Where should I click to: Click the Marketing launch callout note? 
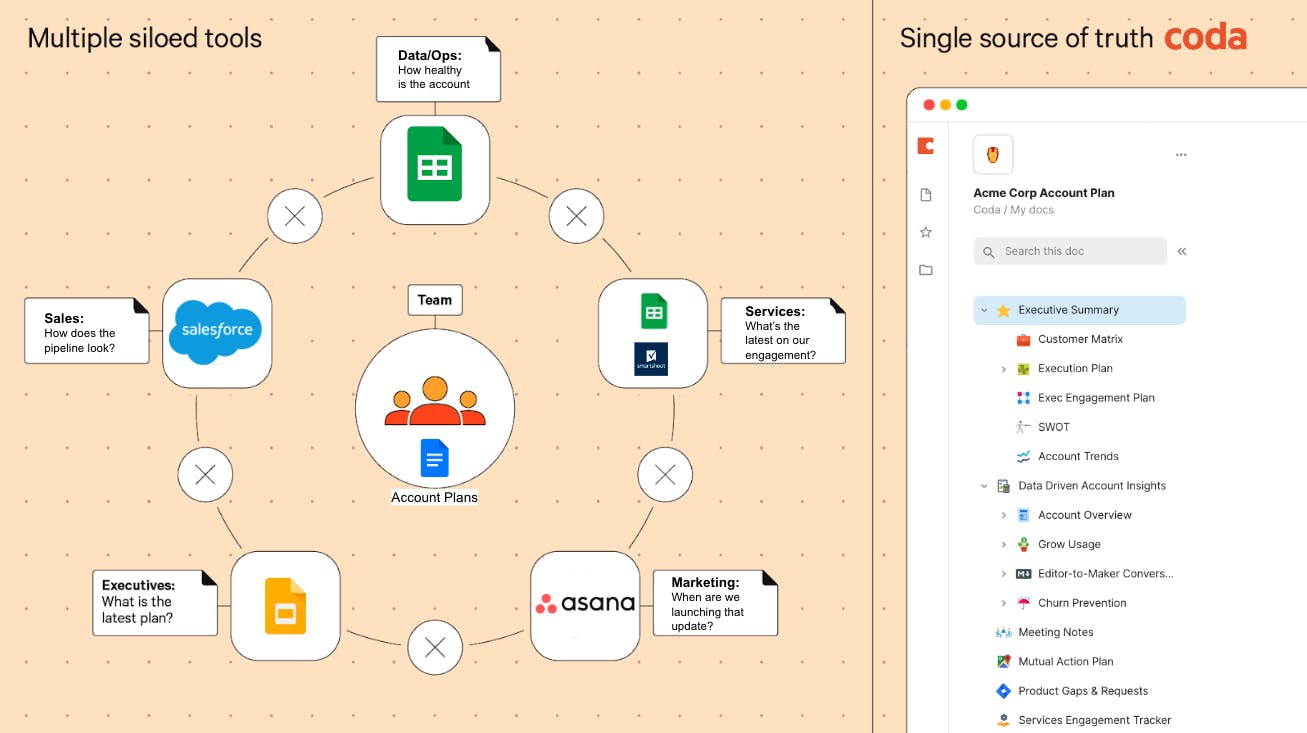pyautogui.click(x=715, y=603)
